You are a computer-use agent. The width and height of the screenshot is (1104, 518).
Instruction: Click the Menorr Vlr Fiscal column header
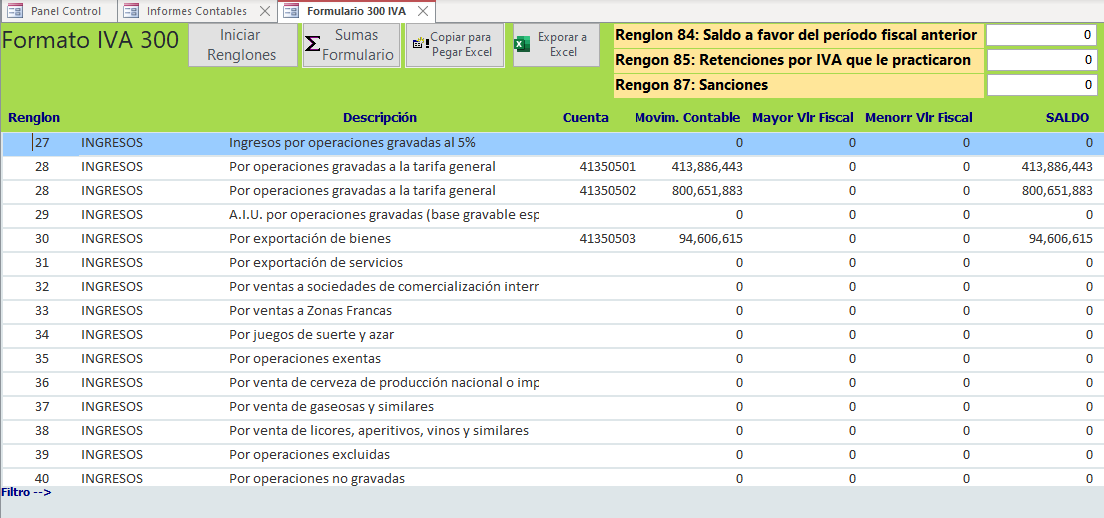919,118
